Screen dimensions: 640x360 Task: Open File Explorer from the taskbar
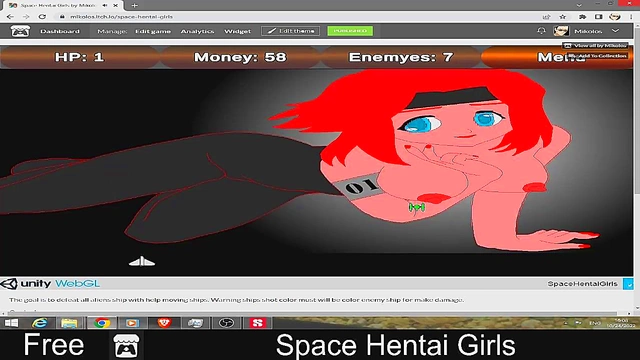click(x=69, y=323)
